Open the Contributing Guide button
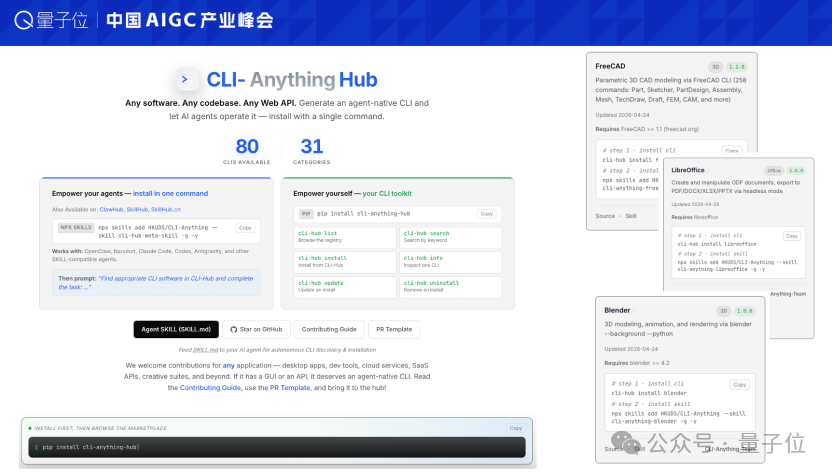832x476 pixels. pyautogui.click(x=329, y=330)
